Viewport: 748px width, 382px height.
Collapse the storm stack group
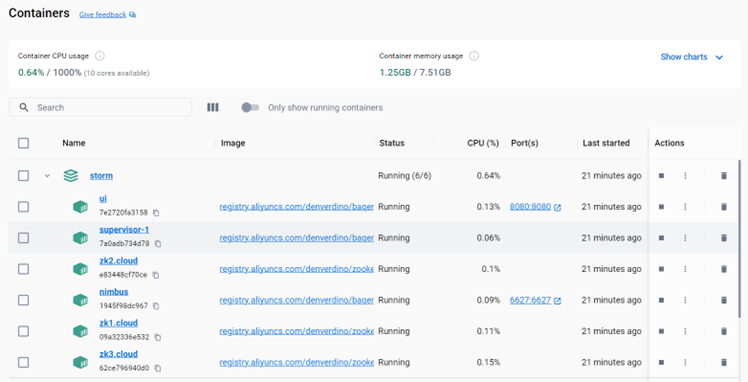[x=47, y=176]
